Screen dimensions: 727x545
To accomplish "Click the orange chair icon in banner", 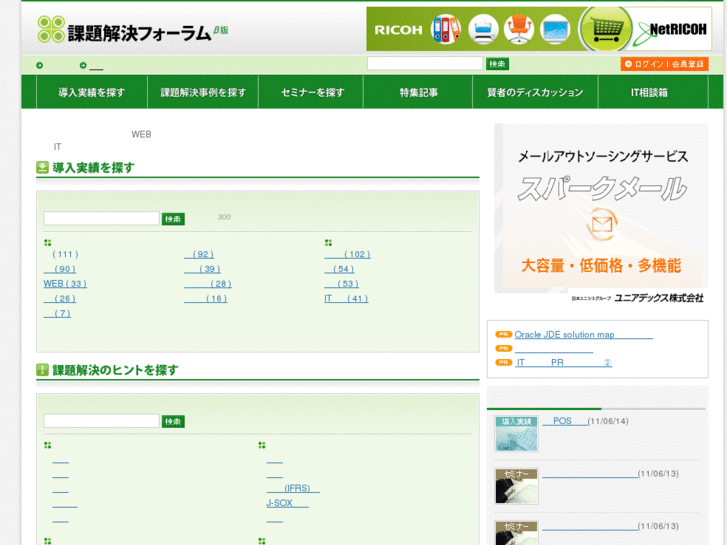I will pyautogui.click(x=519, y=29).
